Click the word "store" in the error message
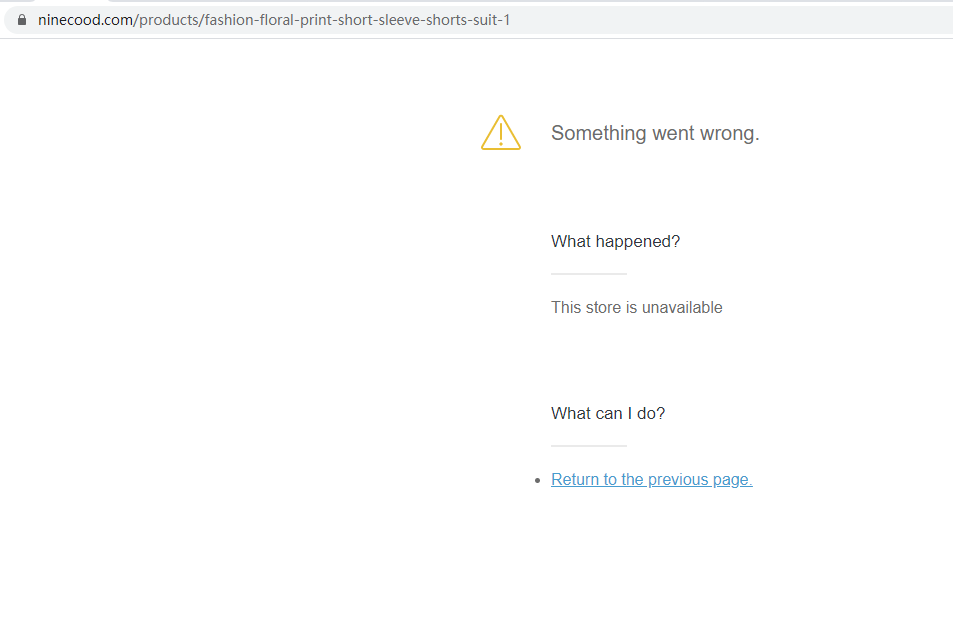 604,307
